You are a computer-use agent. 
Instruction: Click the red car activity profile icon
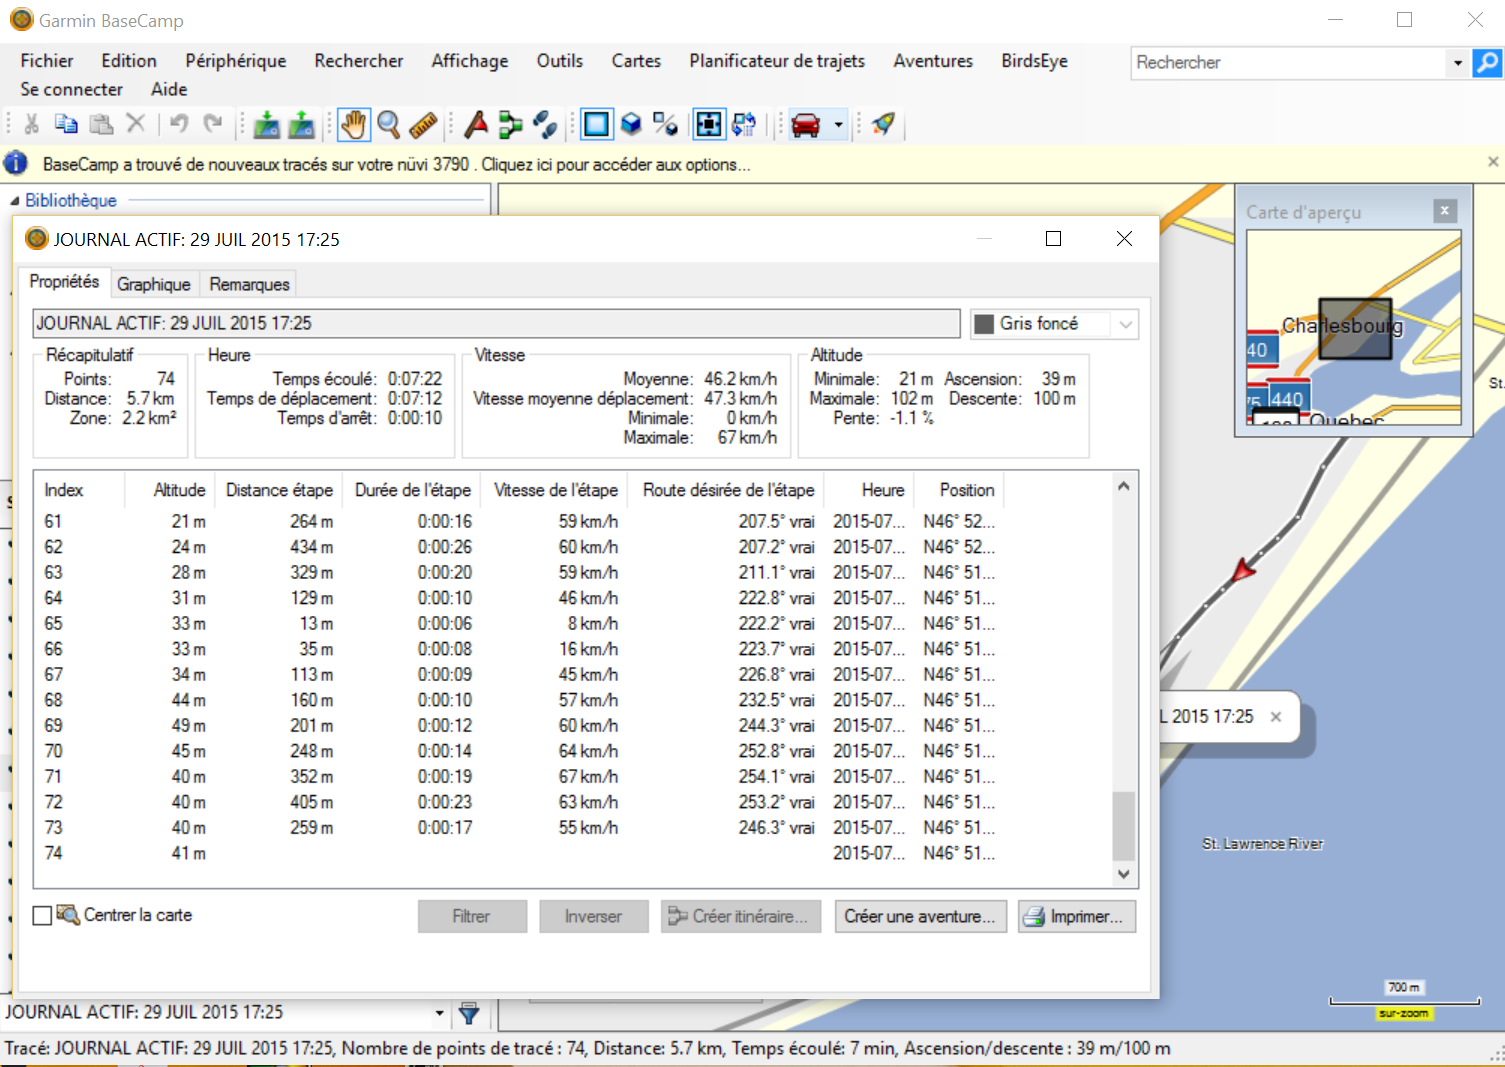pyautogui.click(x=806, y=124)
